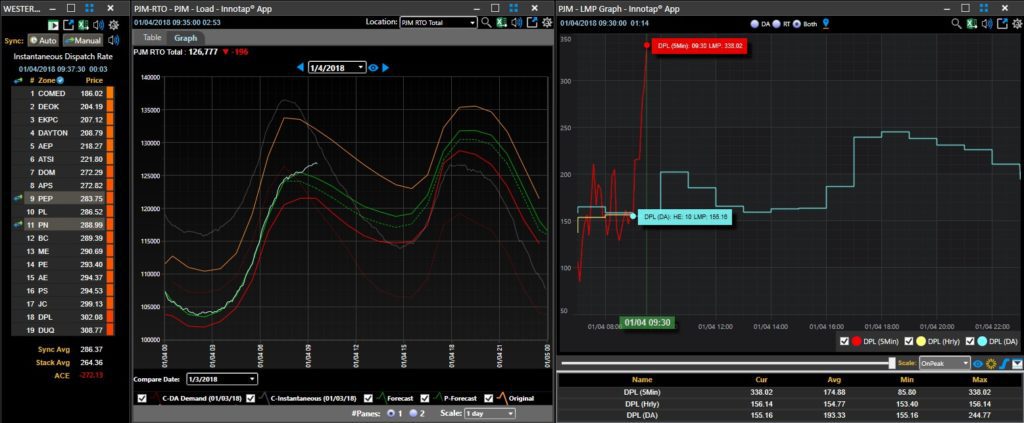The image size is (1024, 423).
Task: Pop out the PJM Load window
Action: [x=532, y=22]
